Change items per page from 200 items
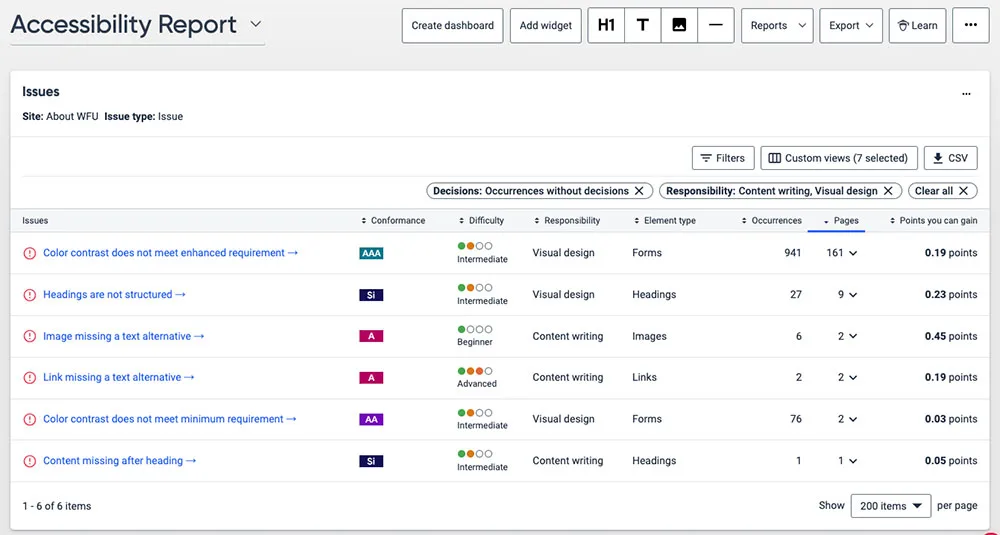The width and height of the screenshot is (1000, 535). click(x=891, y=506)
